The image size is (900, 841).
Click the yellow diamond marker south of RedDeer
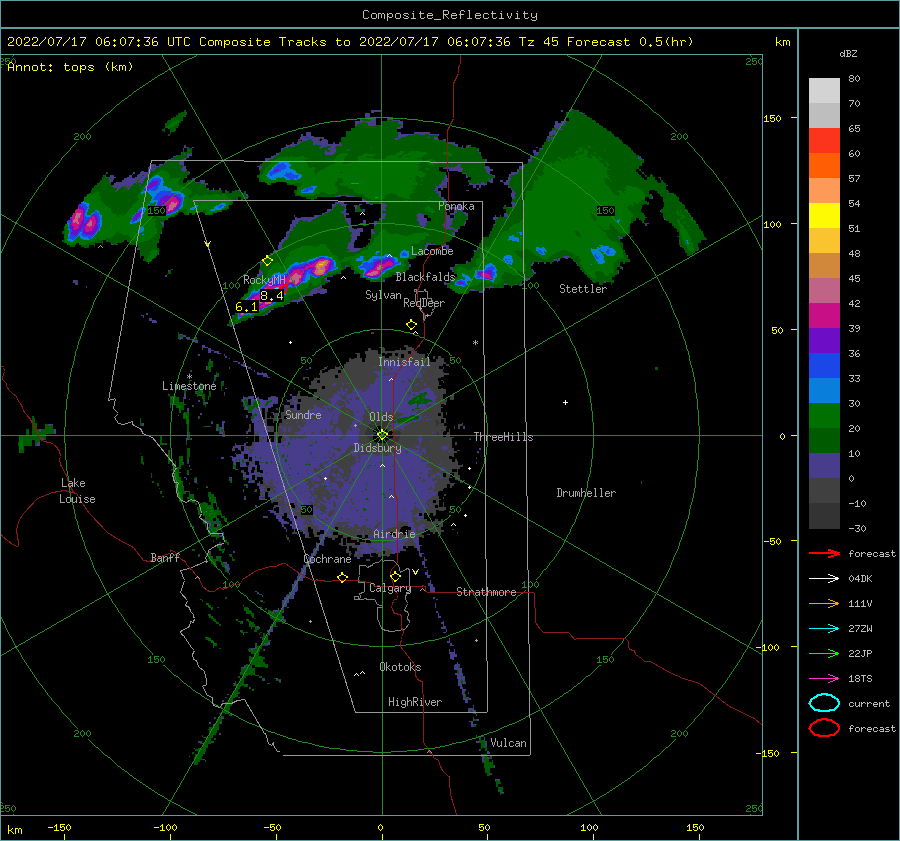412,325
